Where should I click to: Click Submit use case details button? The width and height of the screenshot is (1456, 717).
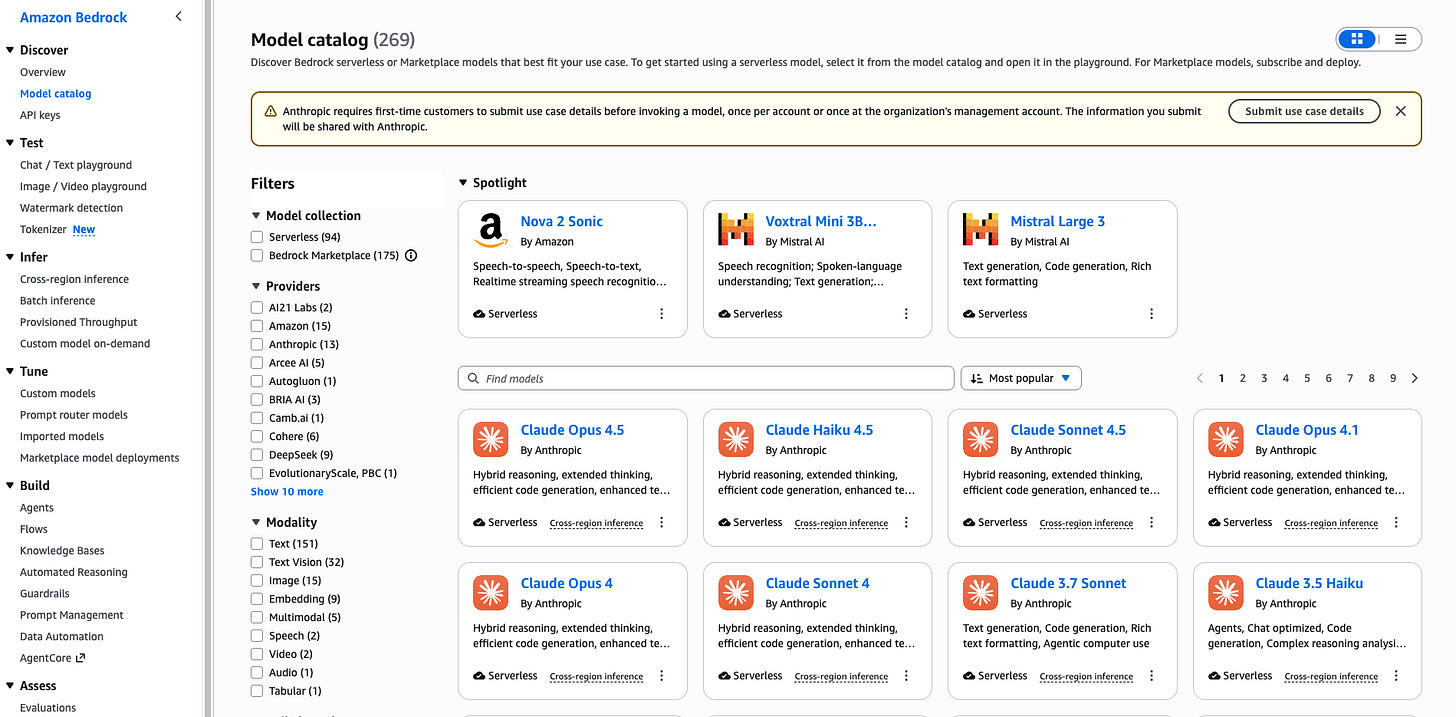click(x=1304, y=111)
